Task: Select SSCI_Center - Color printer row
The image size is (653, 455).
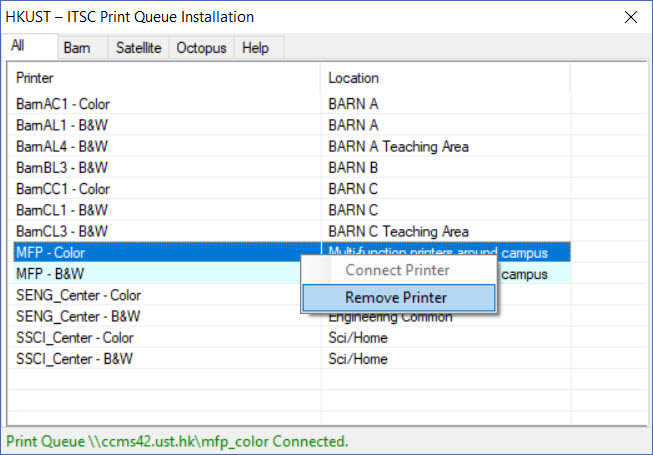Action: [x=75, y=337]
